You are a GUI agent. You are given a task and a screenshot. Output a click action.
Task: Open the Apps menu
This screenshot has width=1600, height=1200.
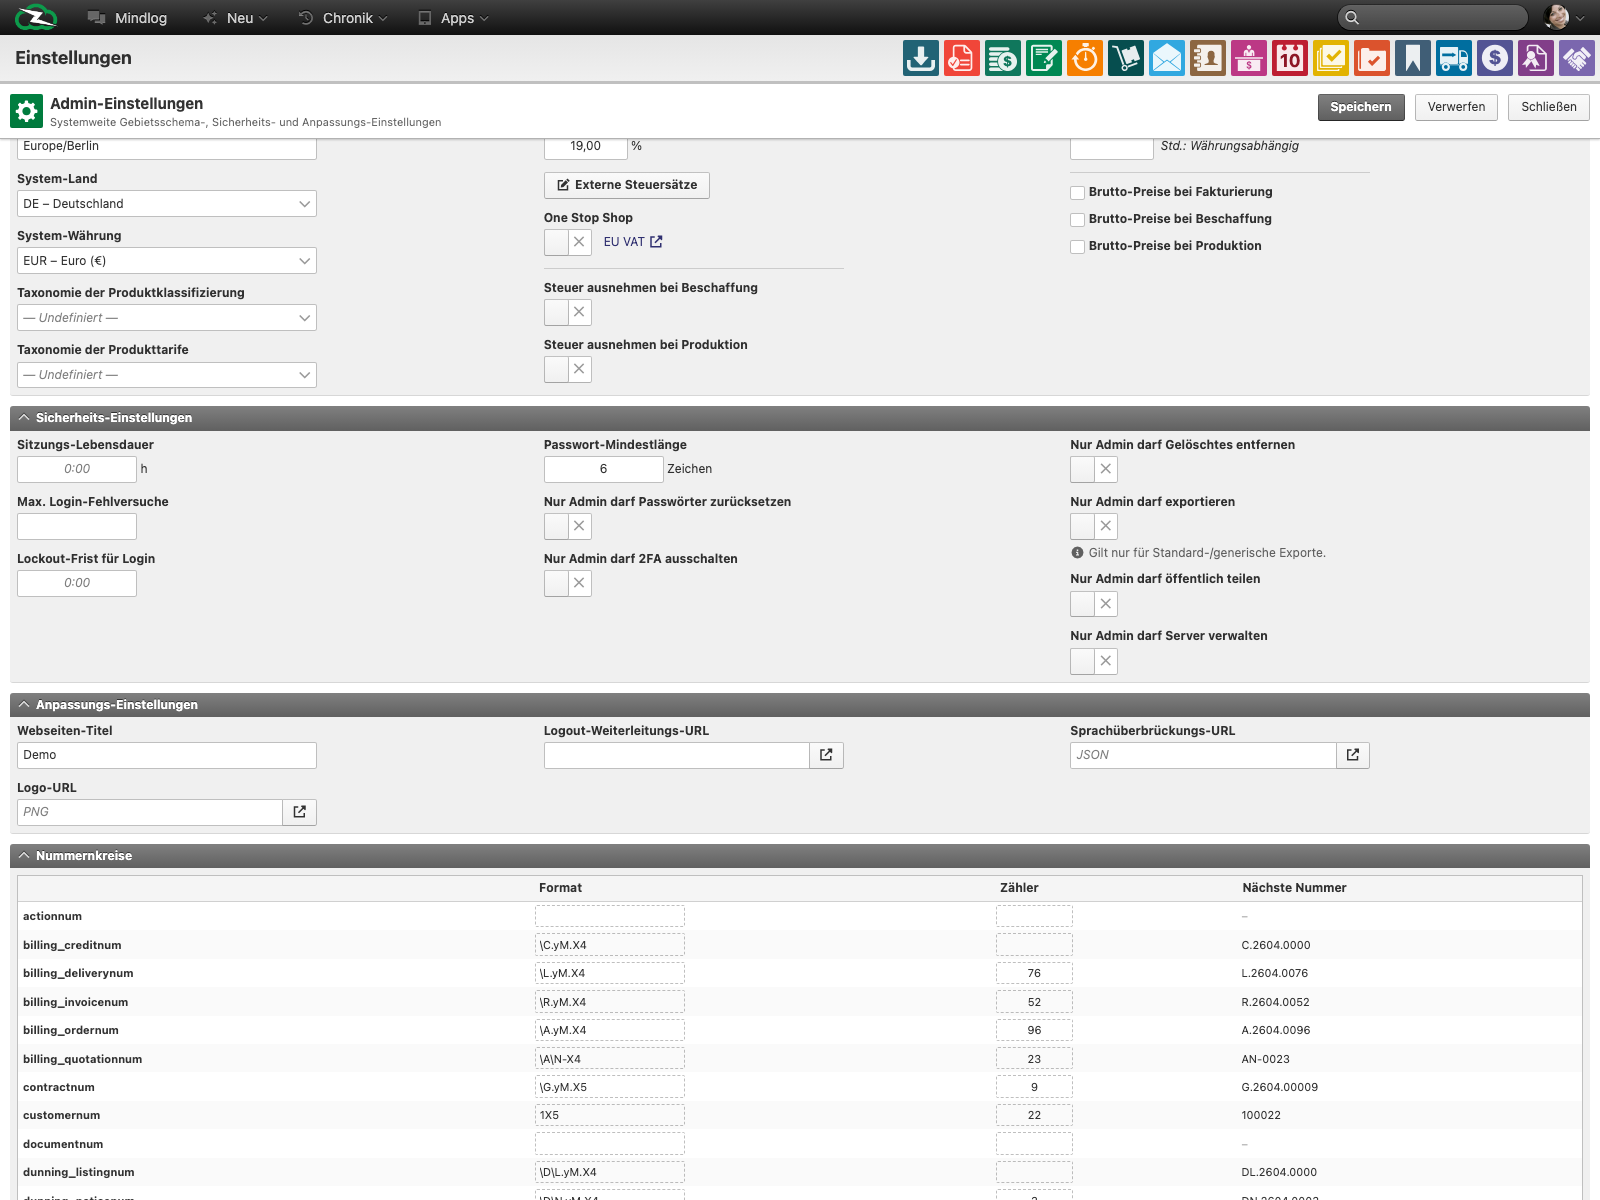(x=453, y=18)
